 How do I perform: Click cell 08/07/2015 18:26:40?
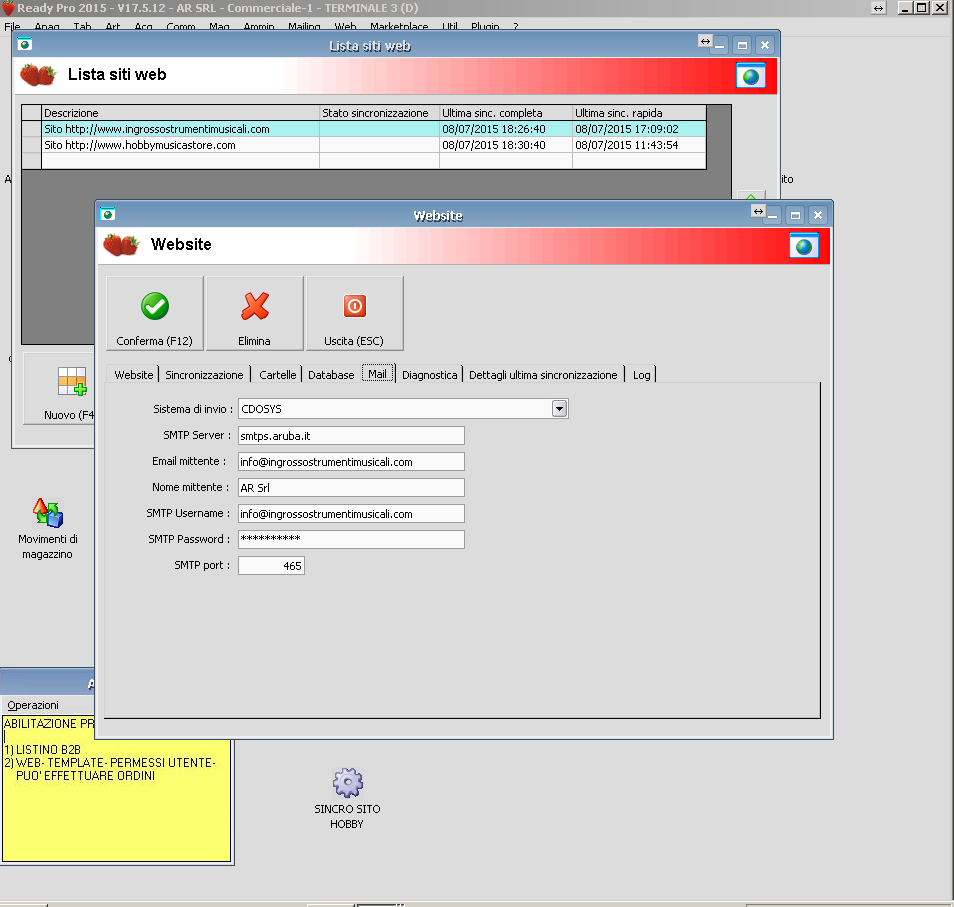506,129
